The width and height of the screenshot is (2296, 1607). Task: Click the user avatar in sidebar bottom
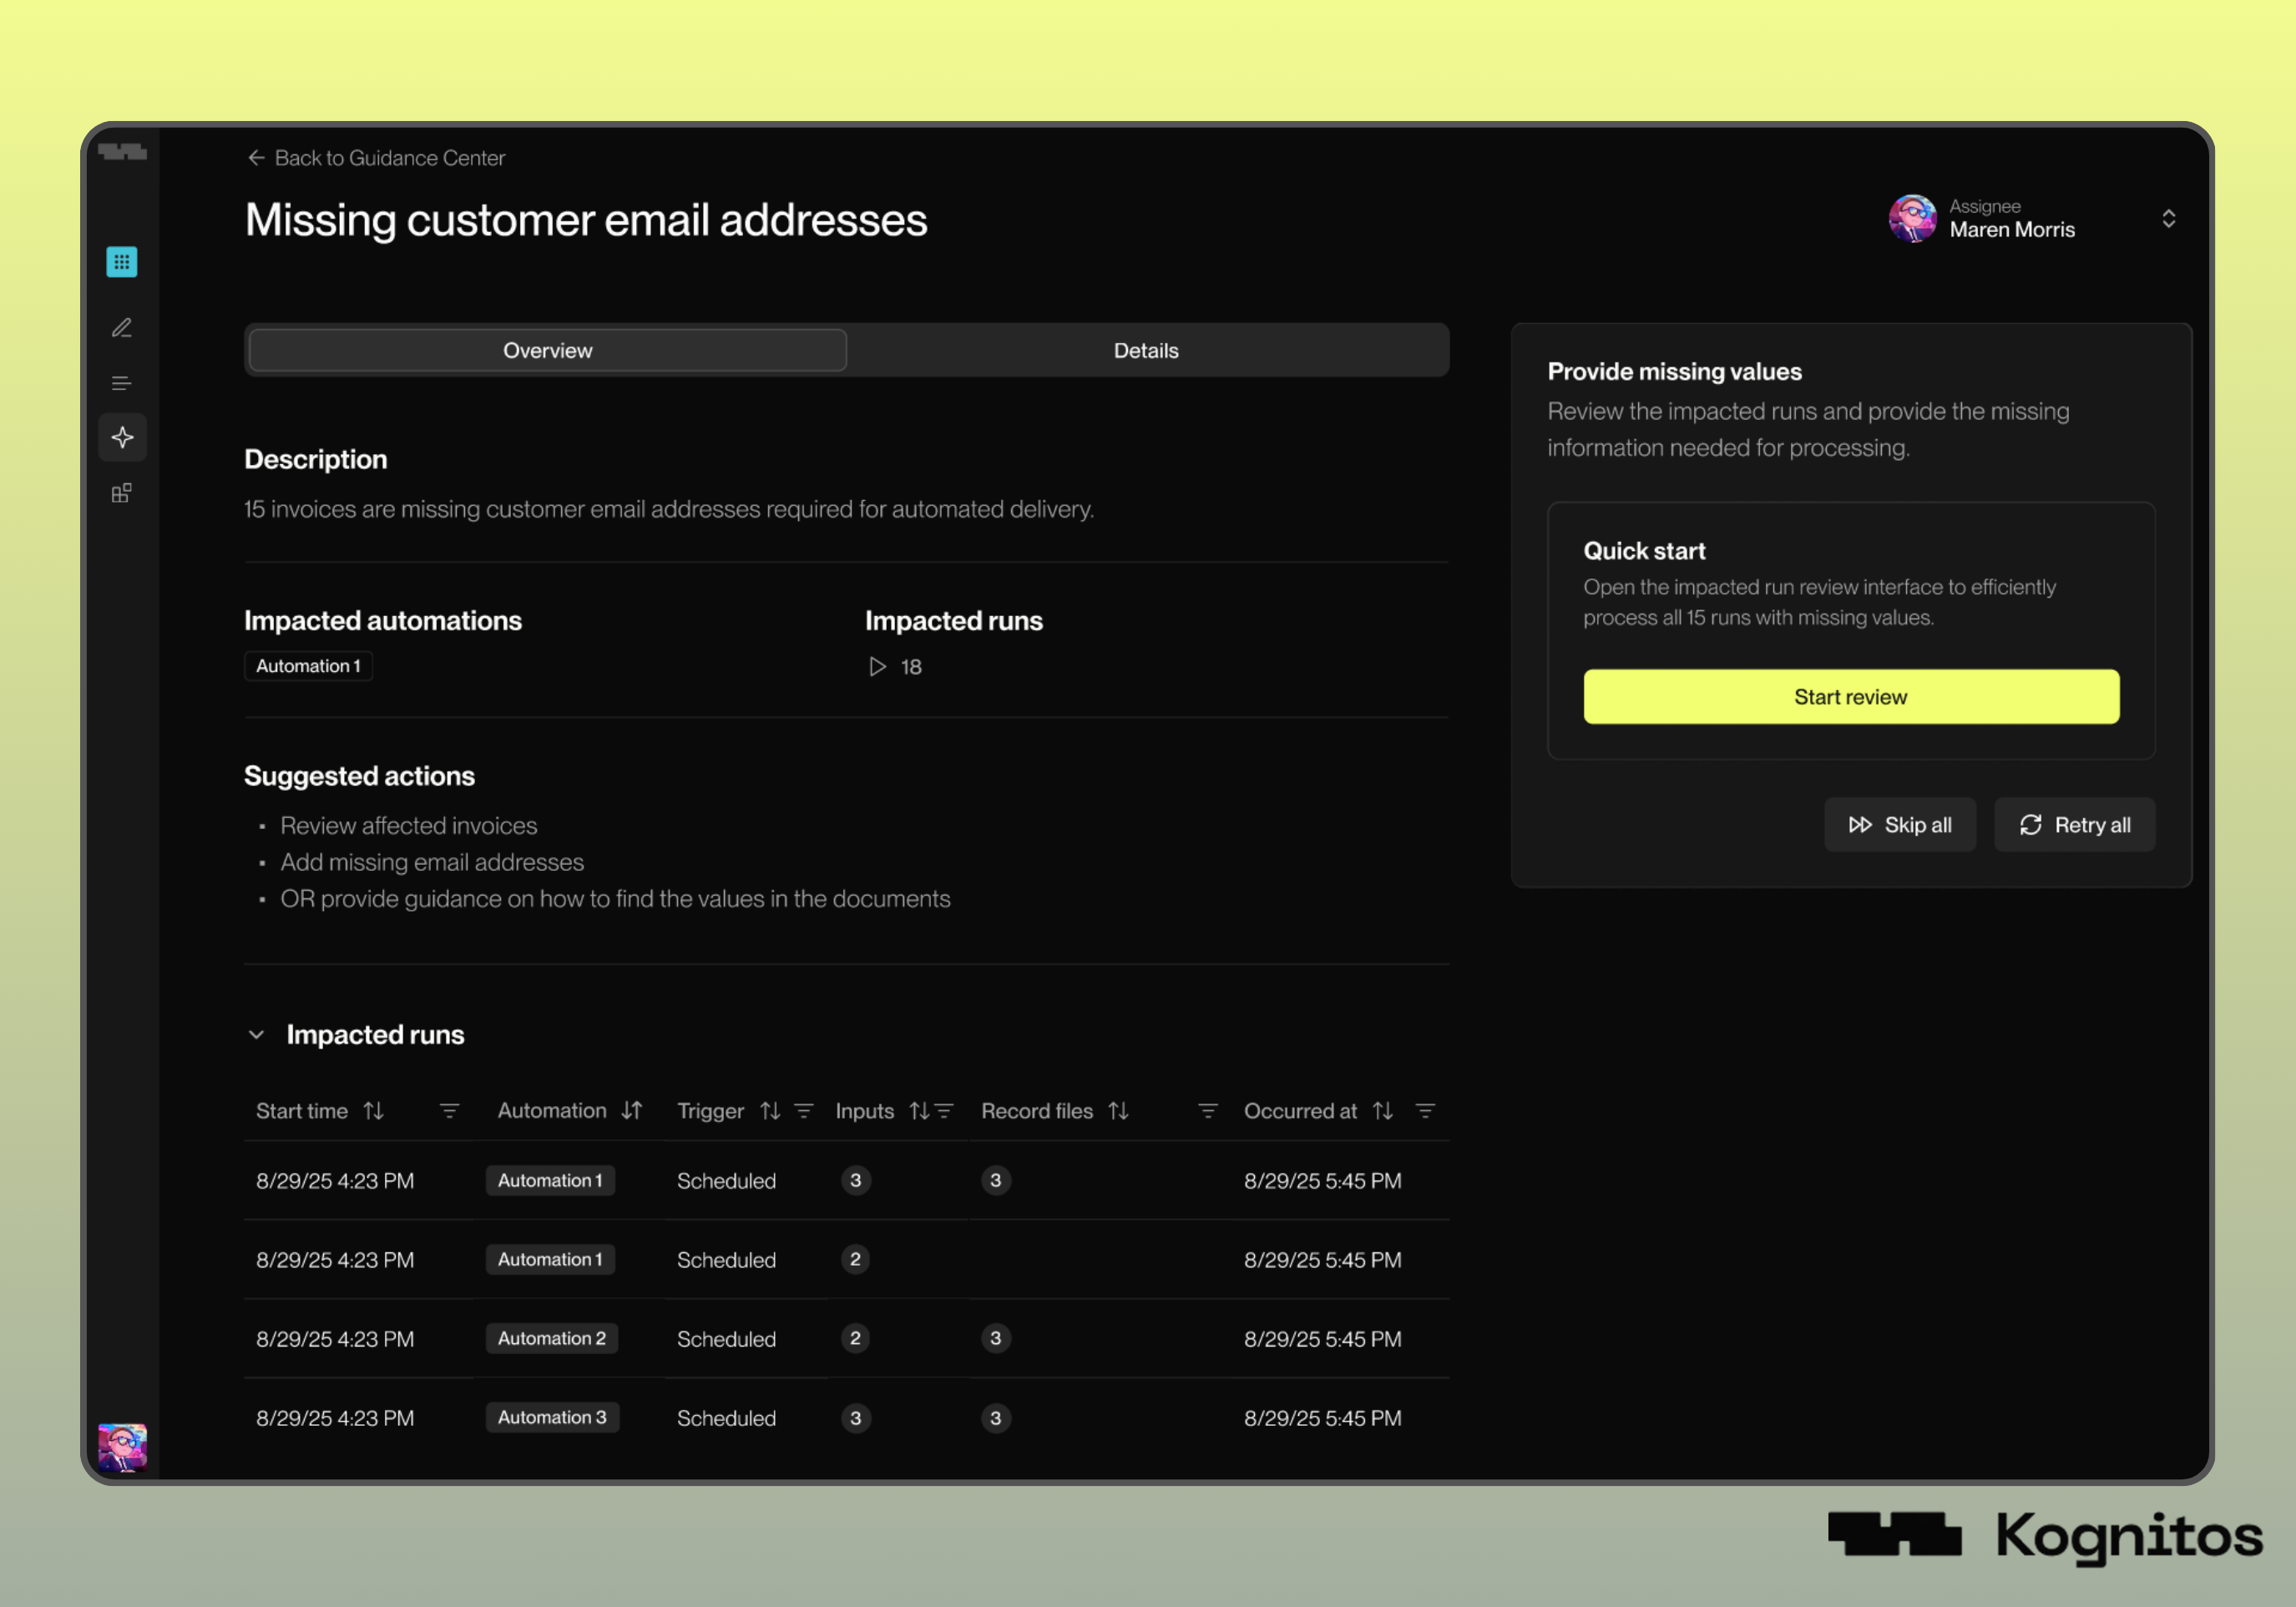(x=122, y=1446)
